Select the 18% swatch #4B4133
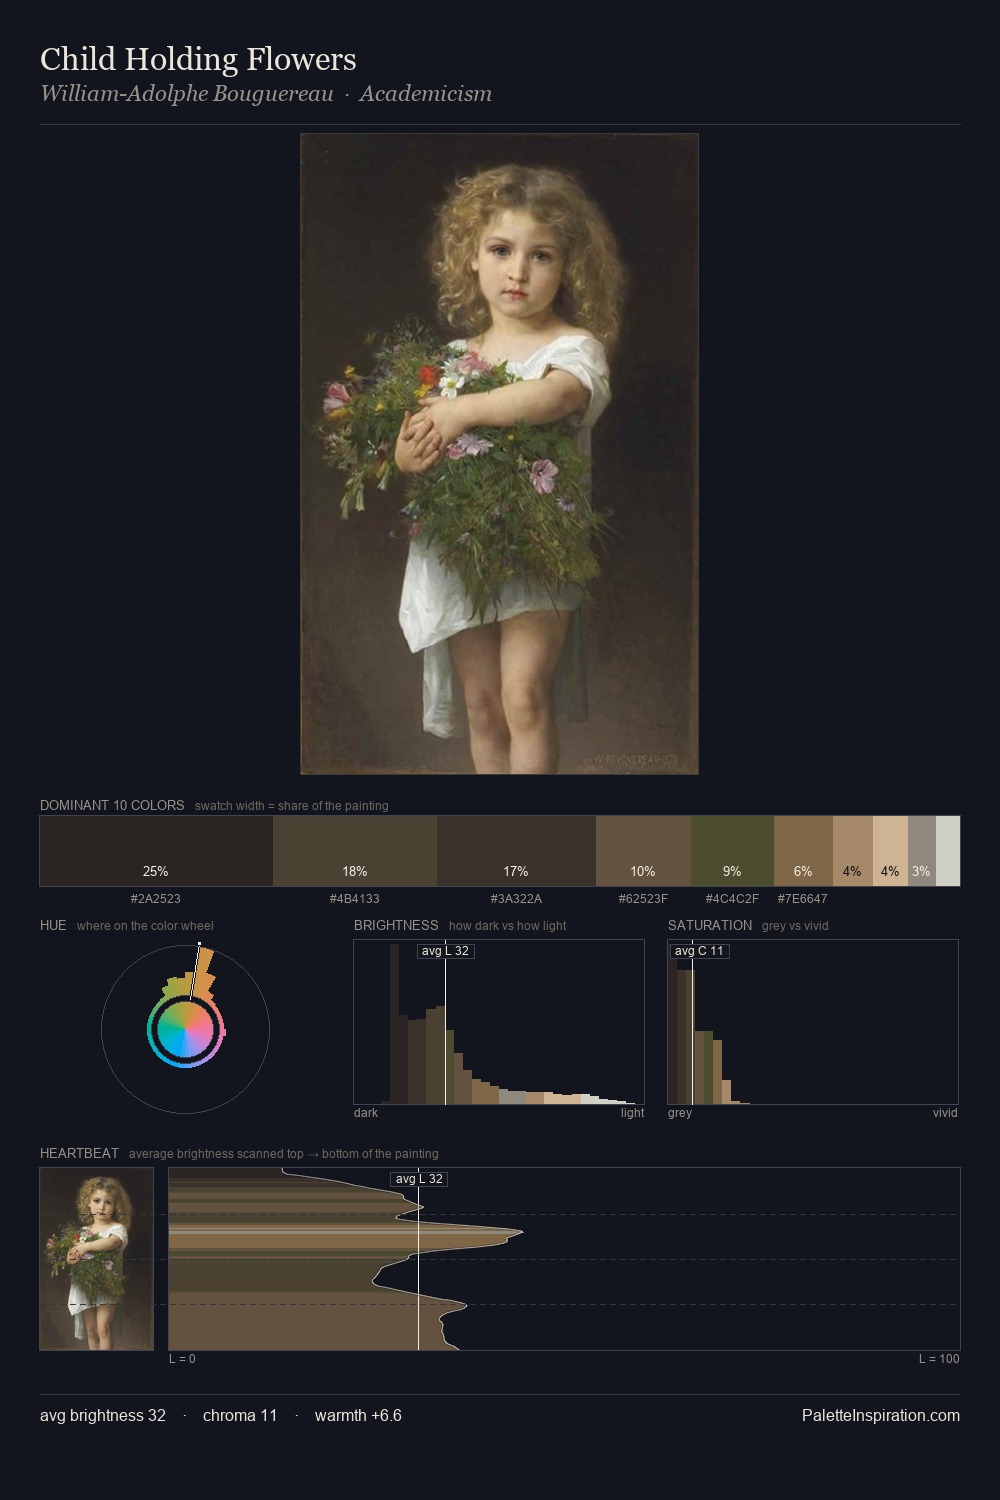This screenshot has width=1000, height=1500. [x=355, y=851]
